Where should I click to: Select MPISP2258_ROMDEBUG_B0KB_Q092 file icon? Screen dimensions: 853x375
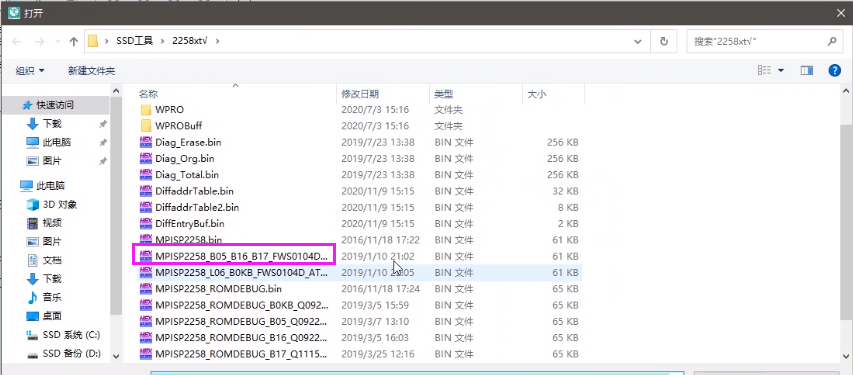coord(145,305)
